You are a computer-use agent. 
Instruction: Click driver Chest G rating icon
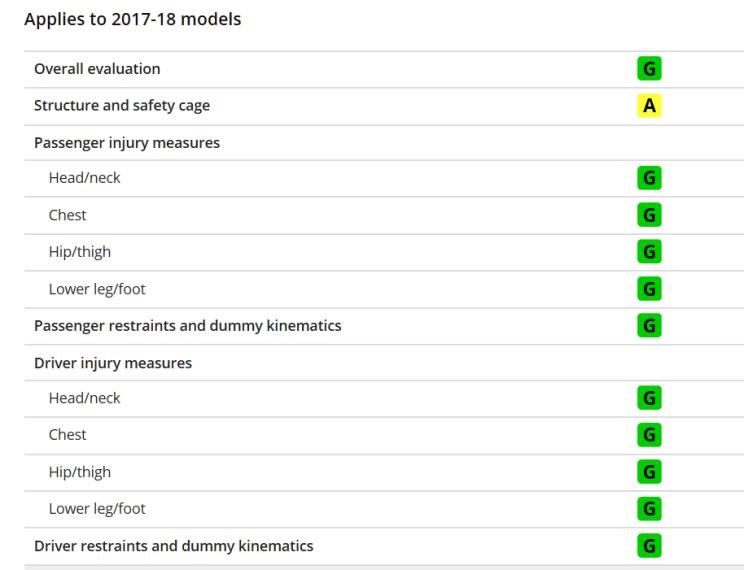[x=649, y=435]
